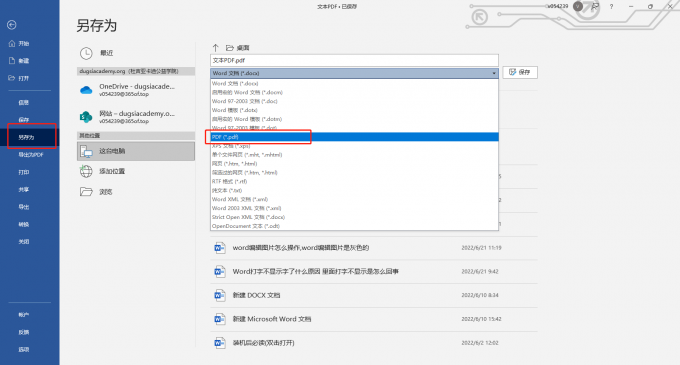
Task: Click the file name field 文本PDF.pdf
Action: point(354,60)
